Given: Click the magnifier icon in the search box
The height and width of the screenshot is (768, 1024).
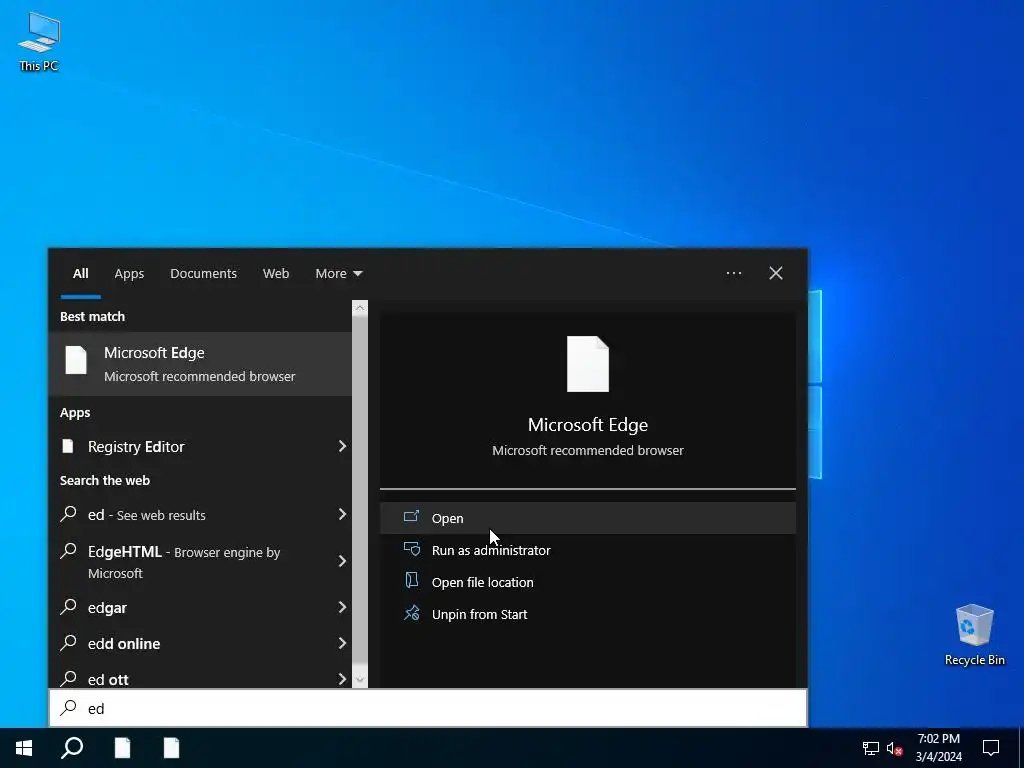Looking at the screenshot, I should pos(68,708).
